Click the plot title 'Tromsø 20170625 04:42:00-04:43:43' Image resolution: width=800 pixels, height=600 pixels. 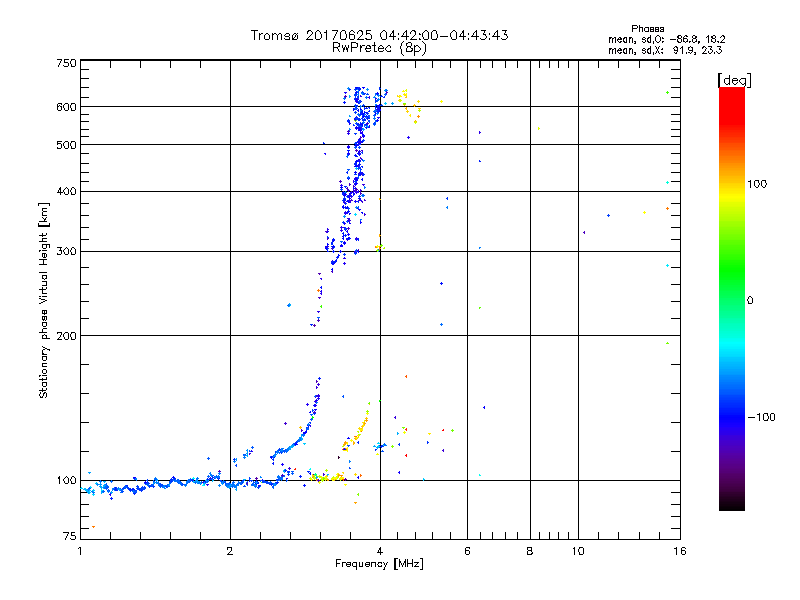[379, 35]
